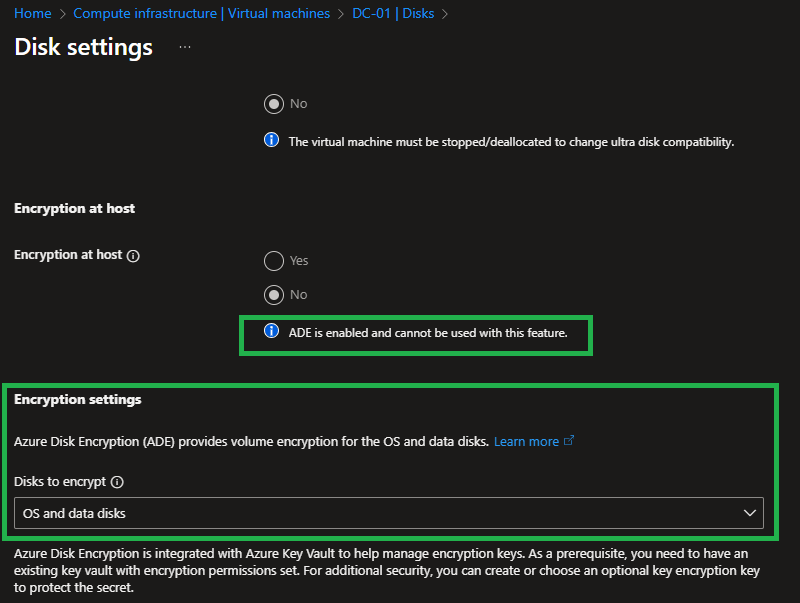Select the ultra disk compatibility No radio
This screenshot has width=800, height=603.
coord(273,104)
